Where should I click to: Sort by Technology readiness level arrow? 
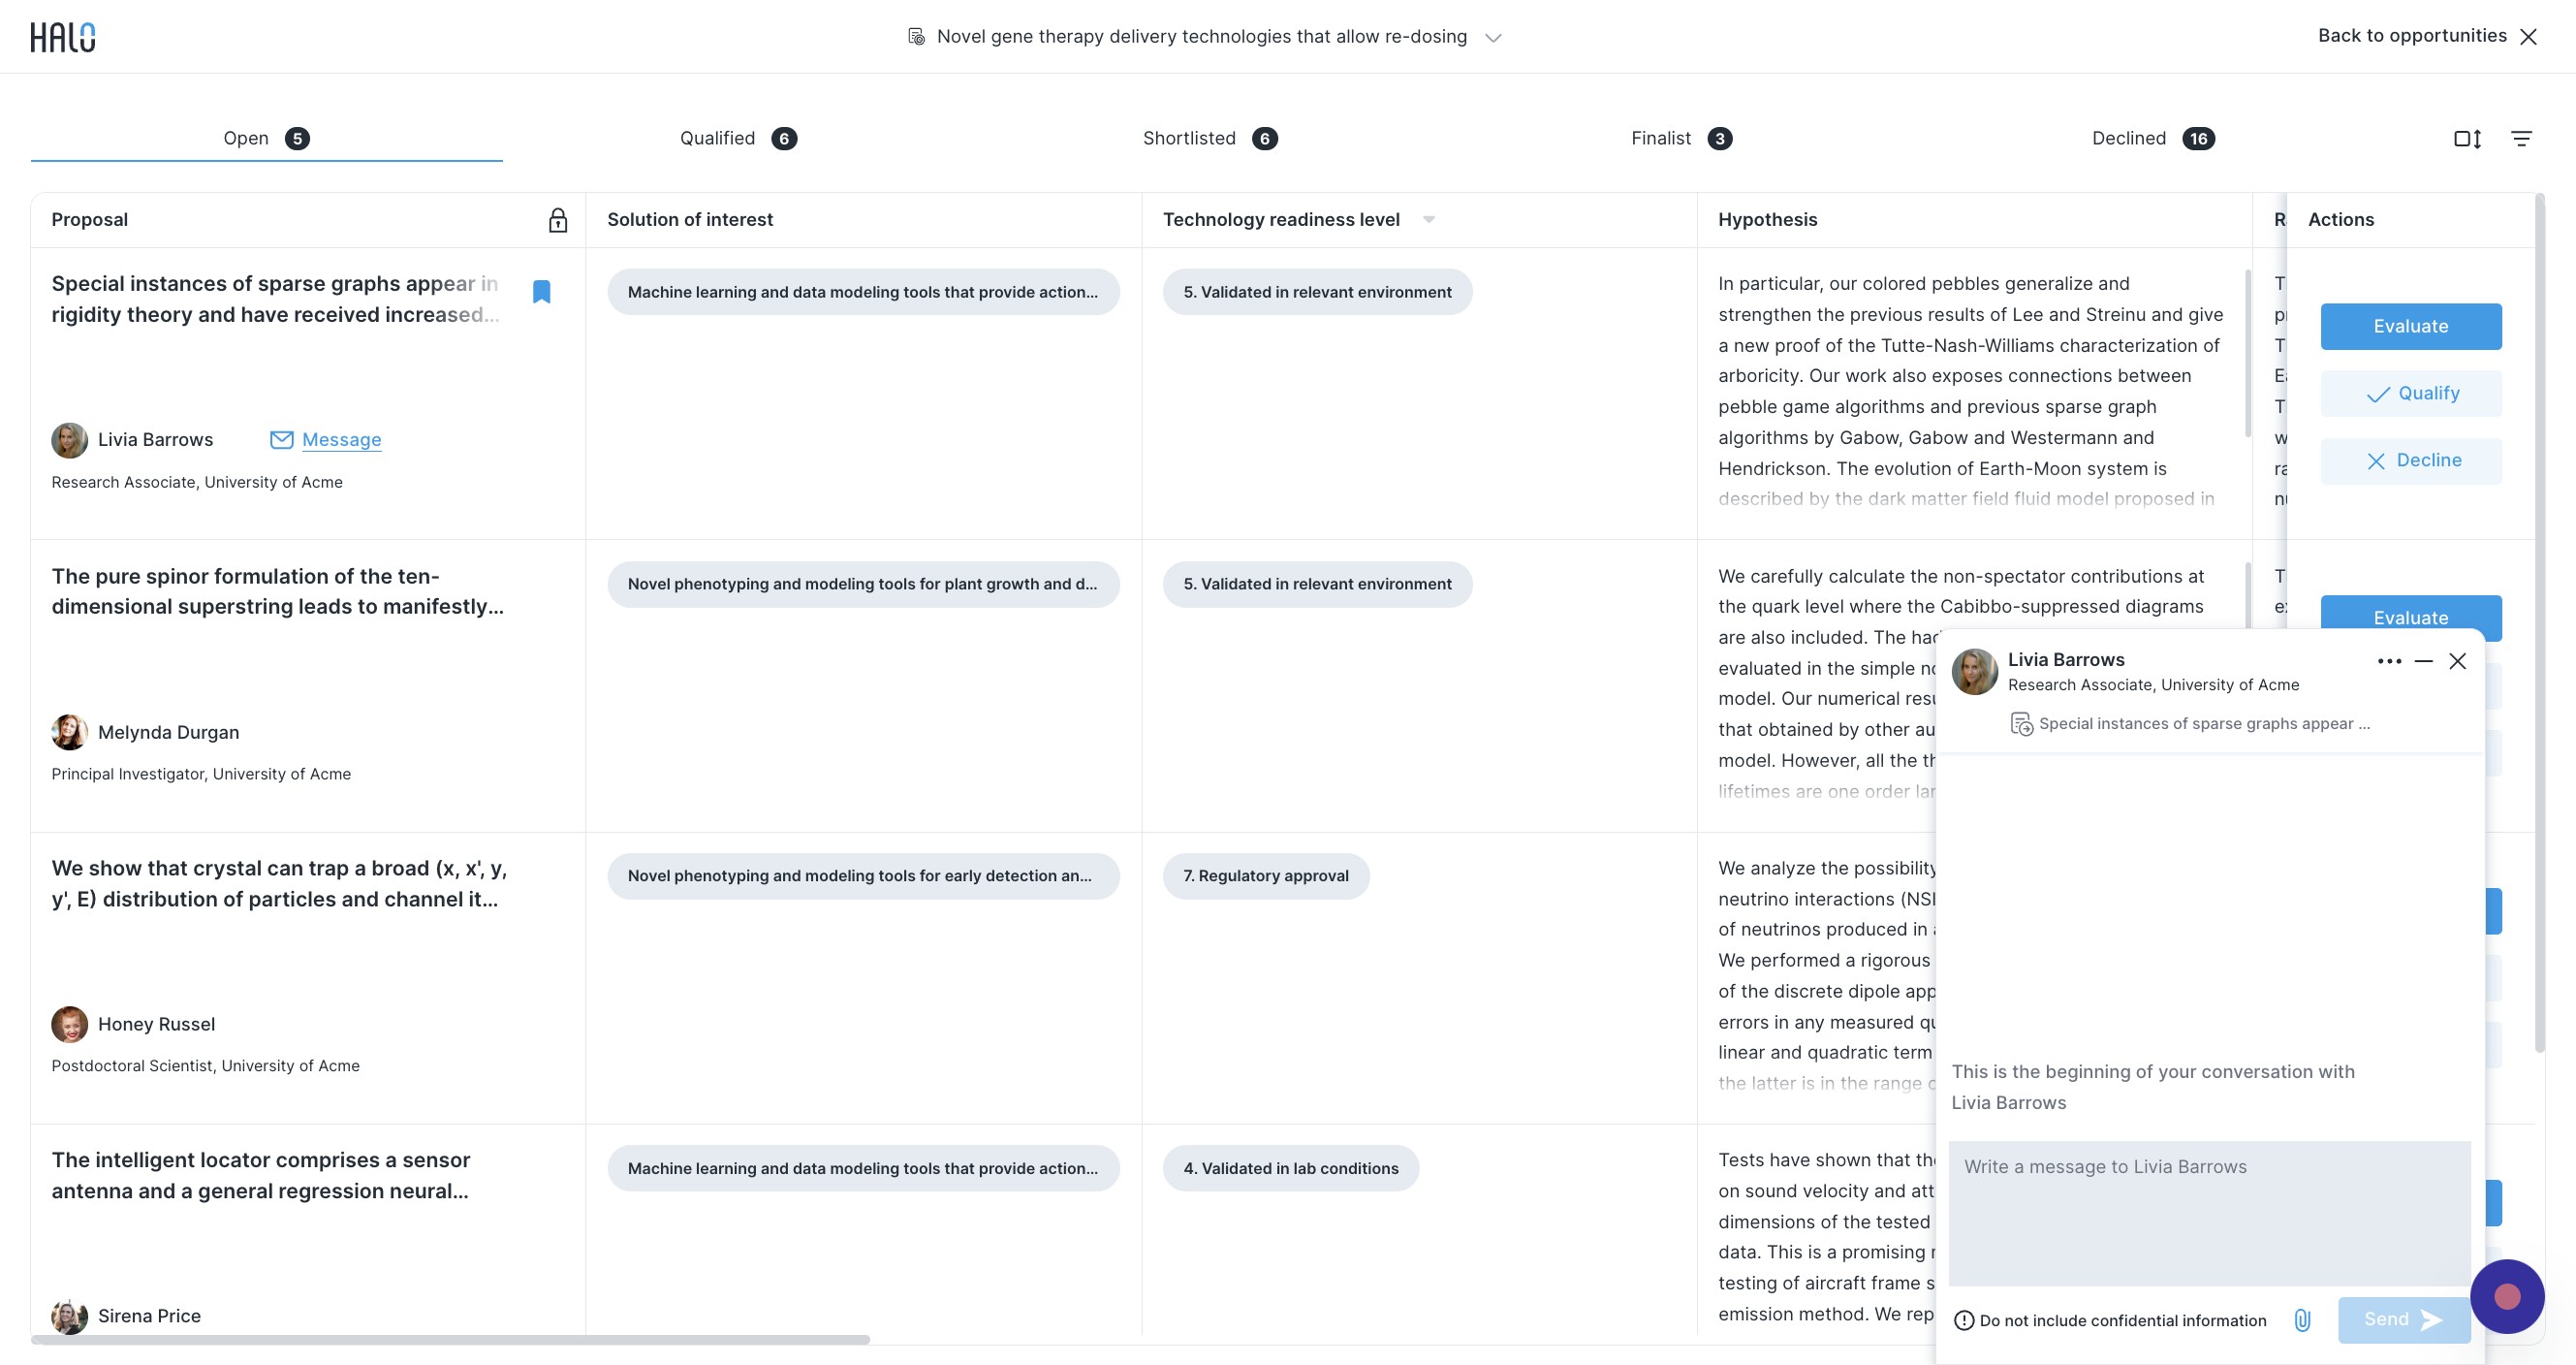1428,220
